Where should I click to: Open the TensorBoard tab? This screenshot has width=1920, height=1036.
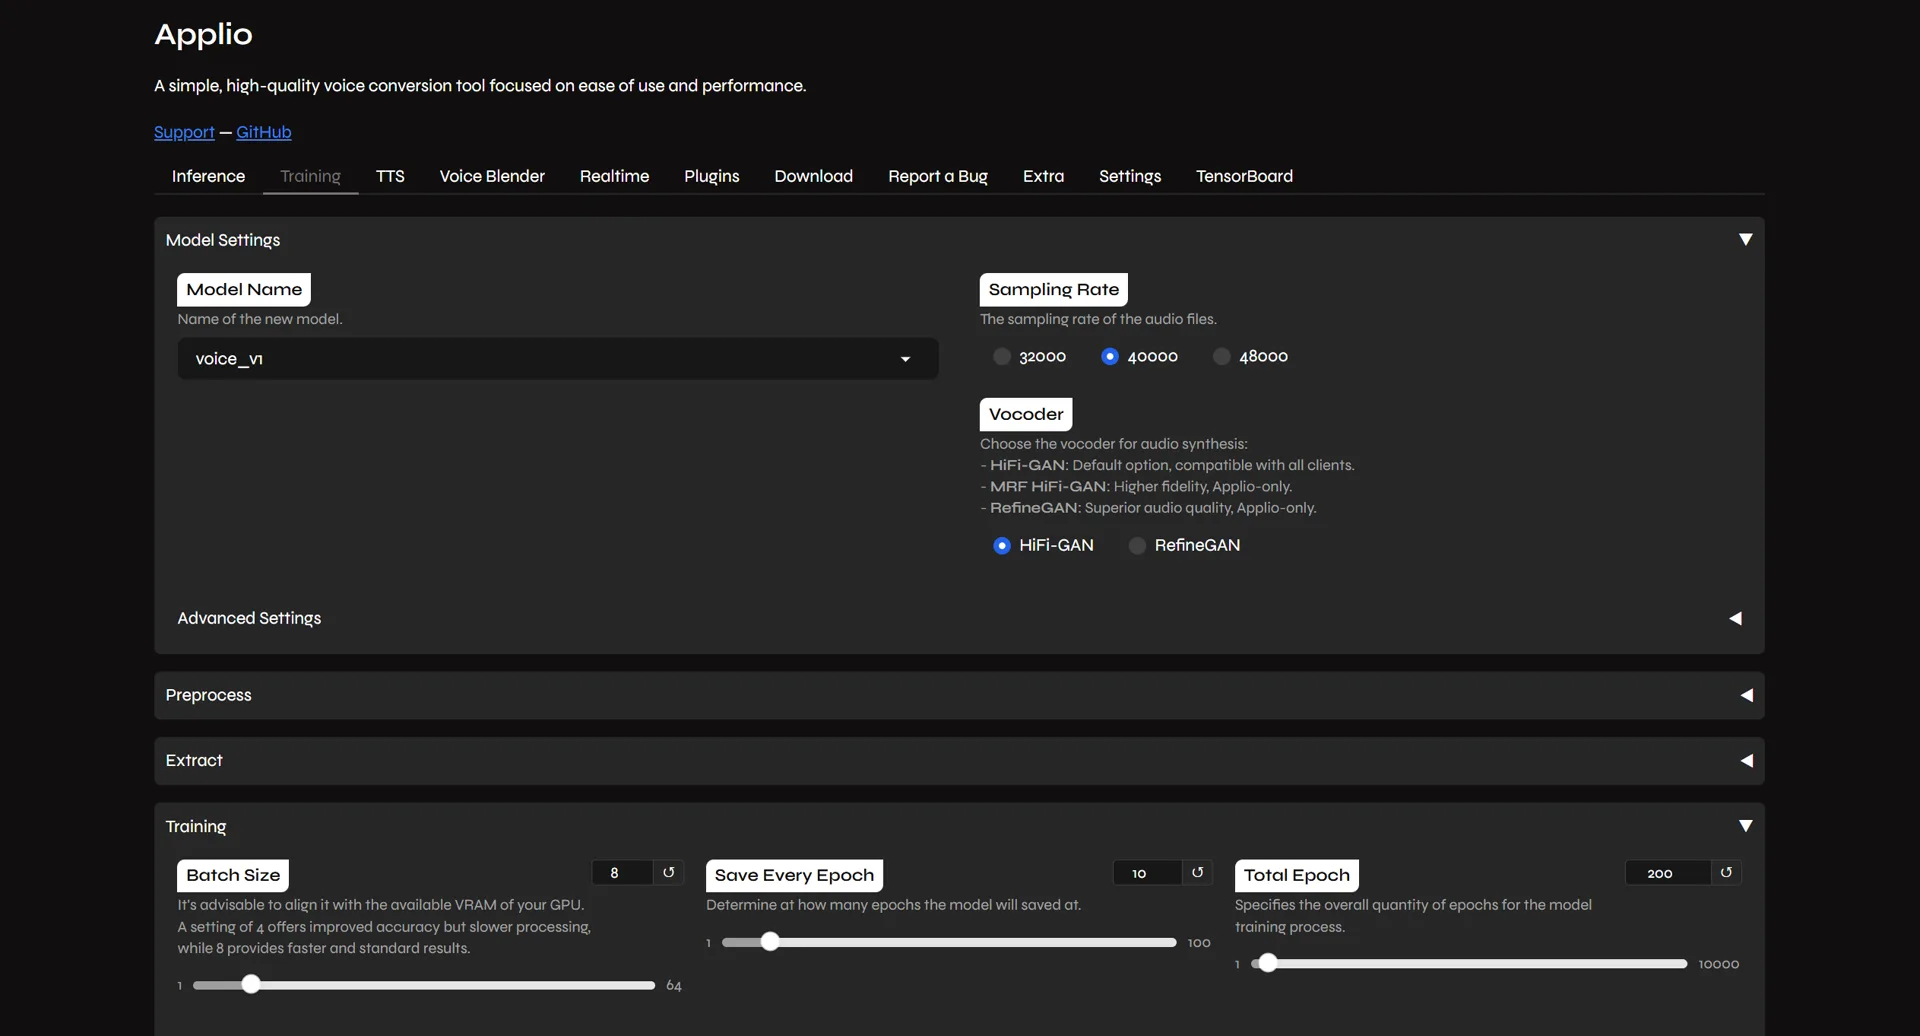(1244, 176)
